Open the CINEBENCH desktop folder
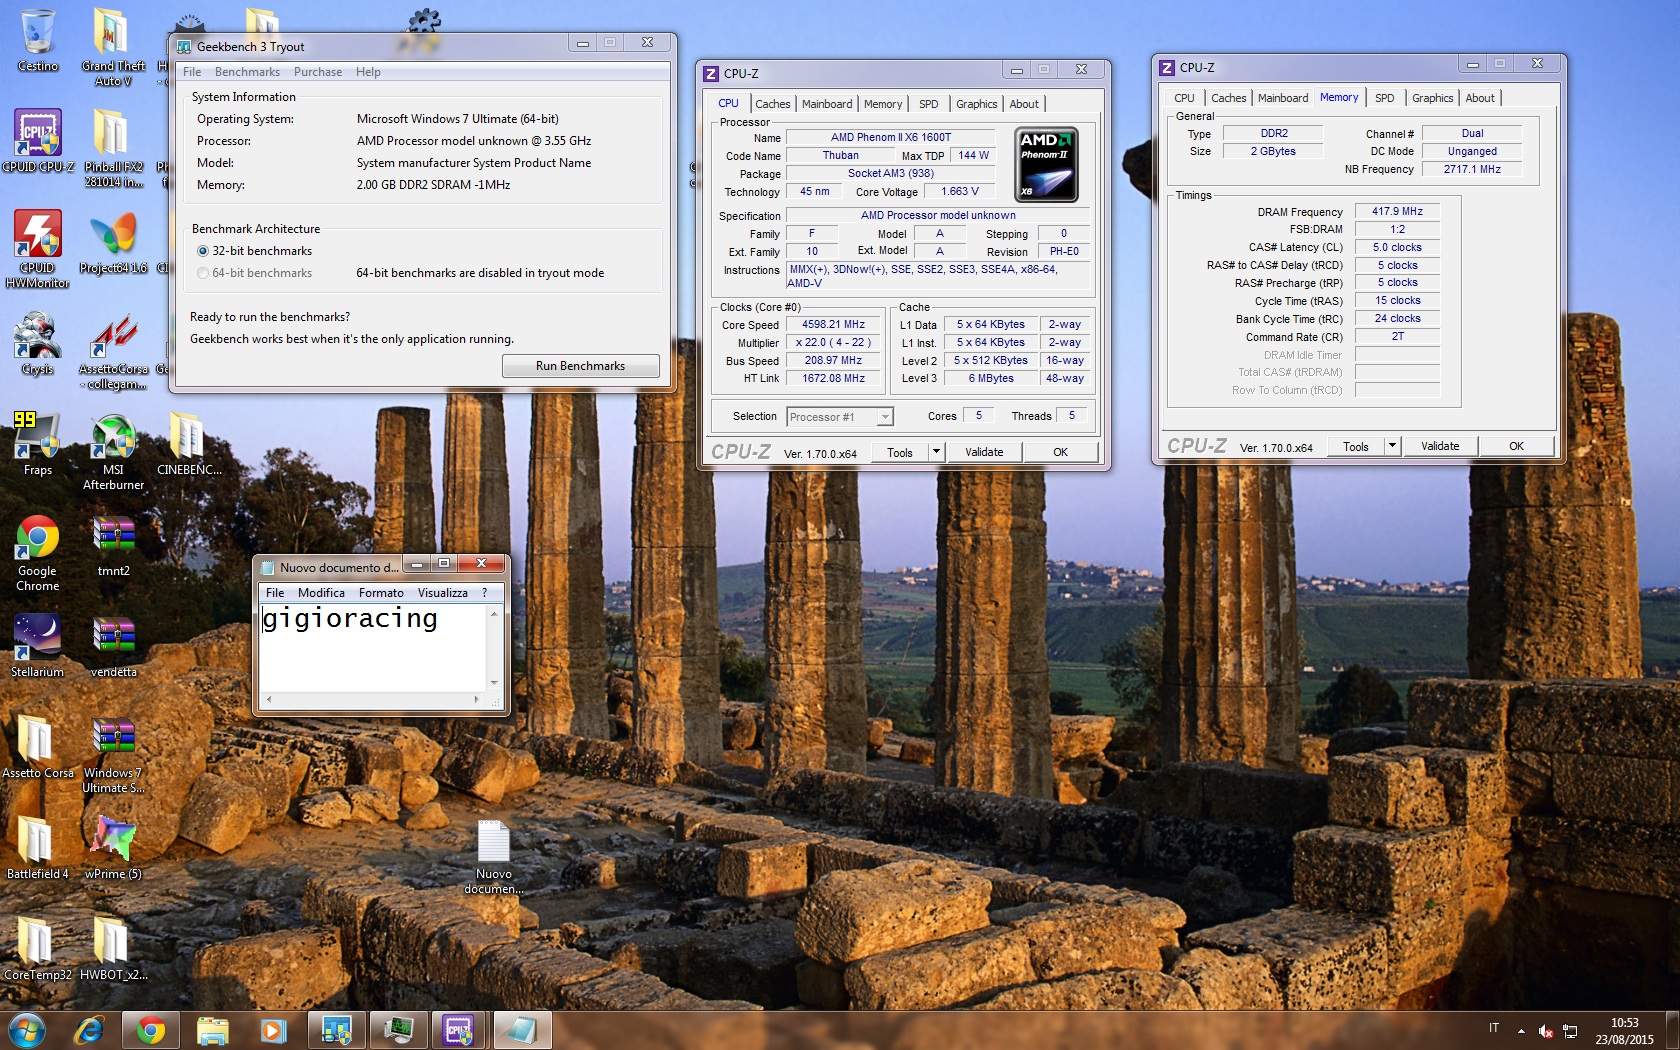This screenshot has height=1050, width=1680. [x=188, y=444]
